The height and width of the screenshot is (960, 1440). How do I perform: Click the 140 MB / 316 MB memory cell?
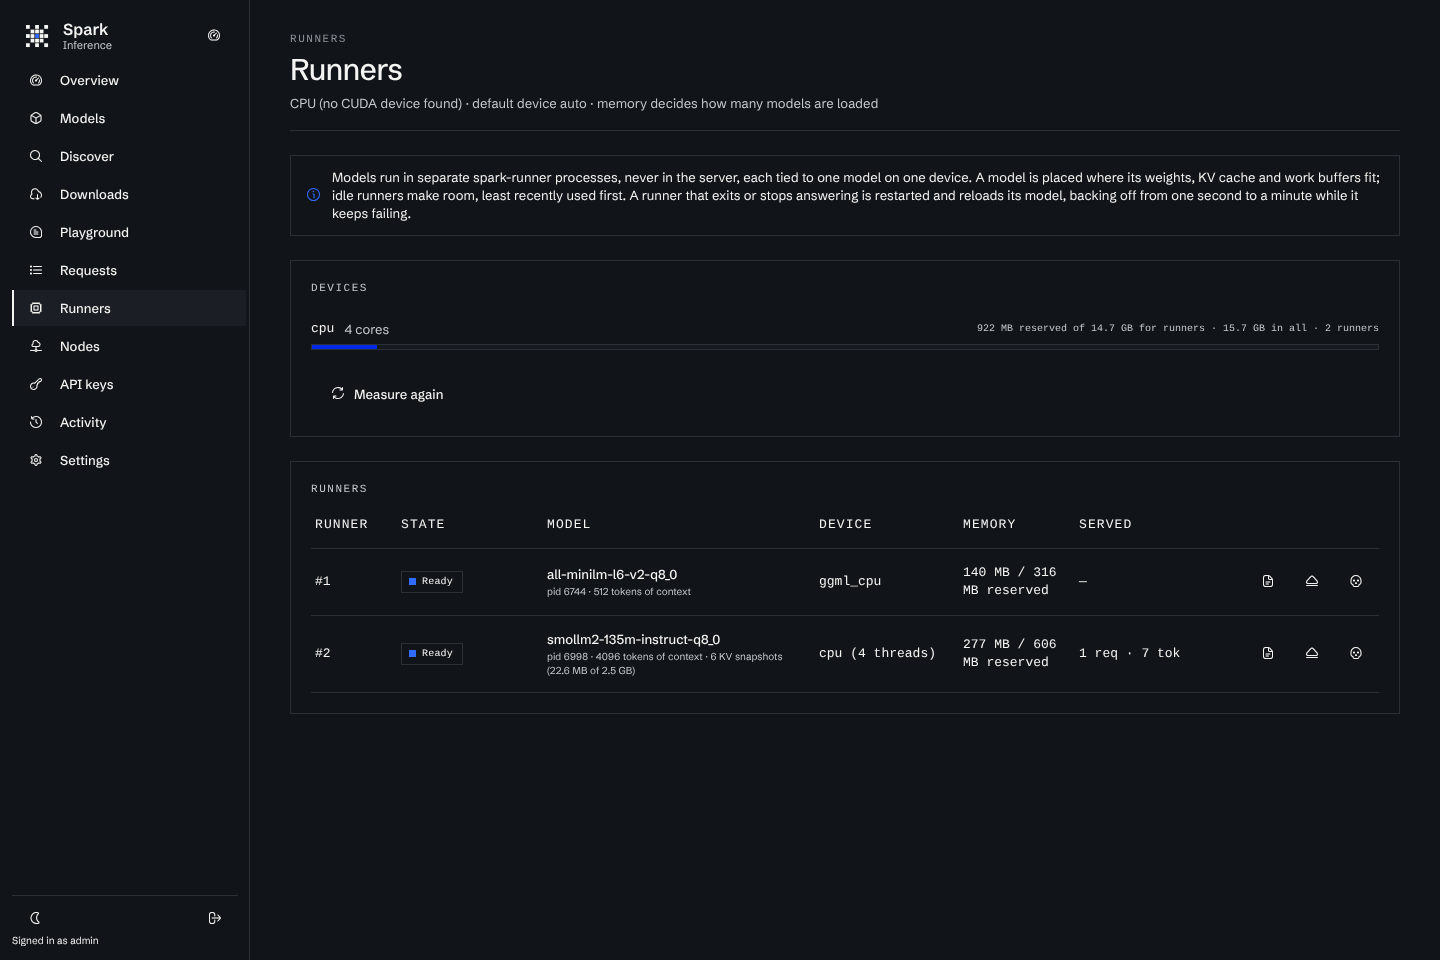(1010, 581)
